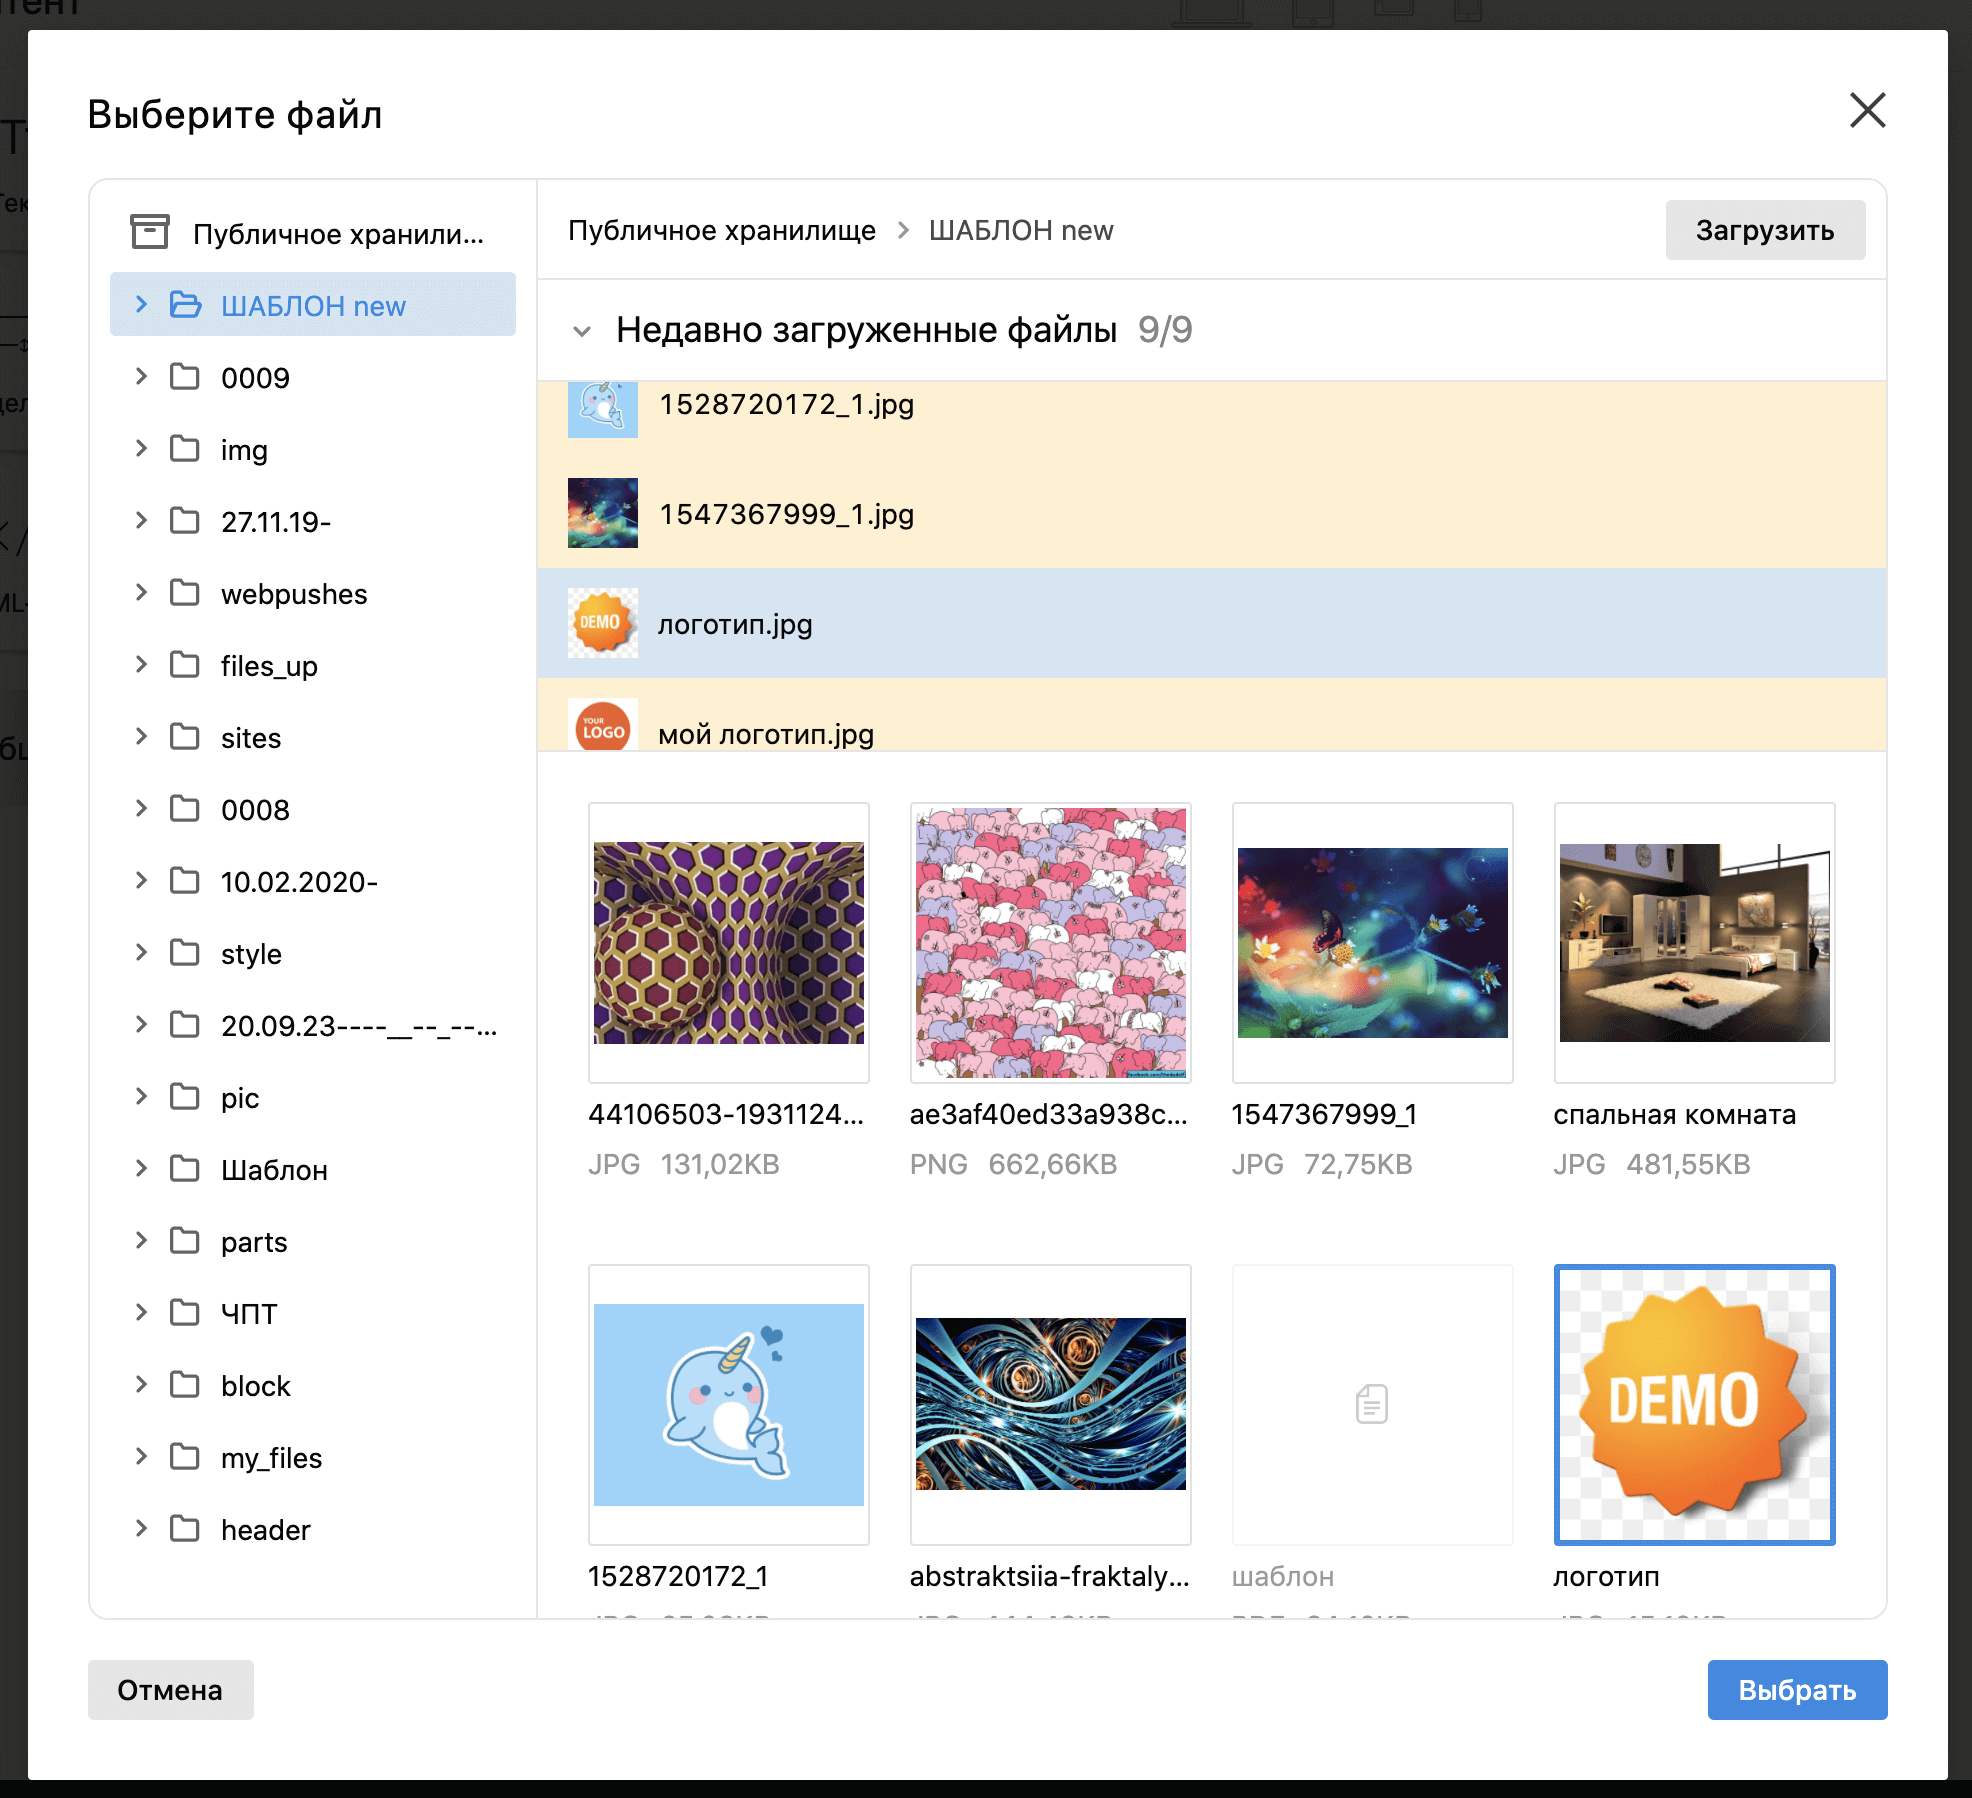Expand the 0009 folder tree arrow
Image resolution: width=1972 pixels, height=1798 pixels.
141,377
